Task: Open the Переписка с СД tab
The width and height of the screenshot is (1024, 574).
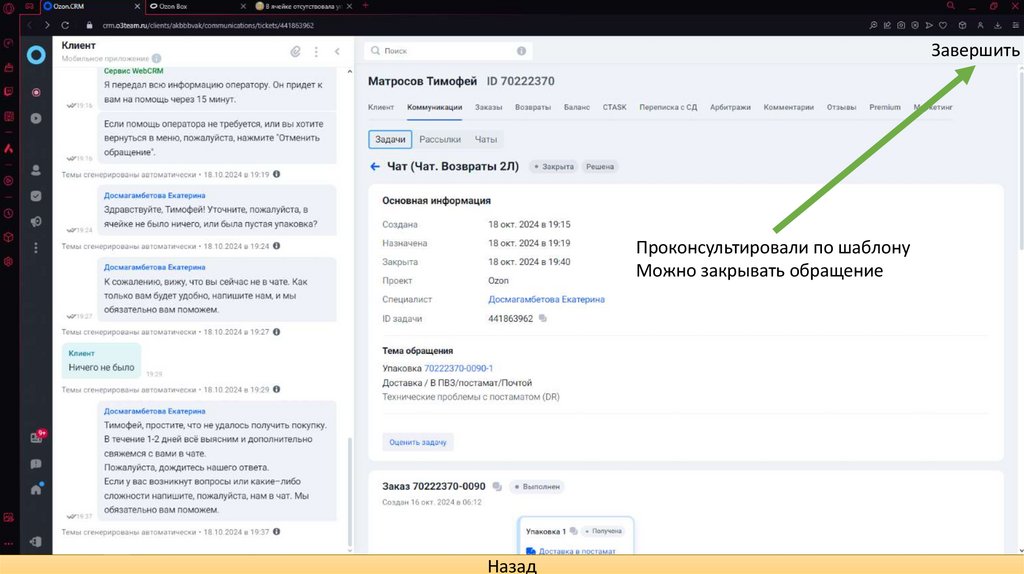Action: [x=668, y=107]
